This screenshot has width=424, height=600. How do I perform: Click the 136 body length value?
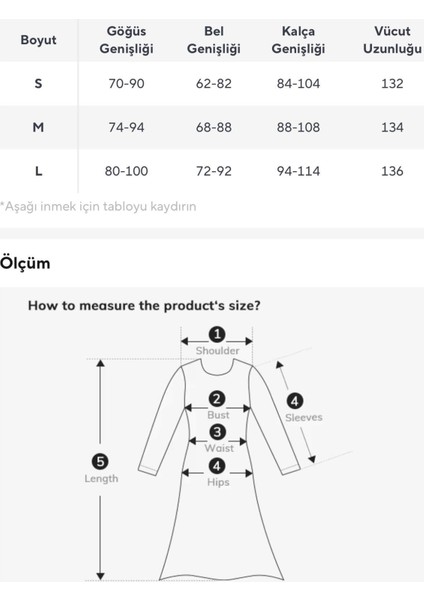[392, 171]
